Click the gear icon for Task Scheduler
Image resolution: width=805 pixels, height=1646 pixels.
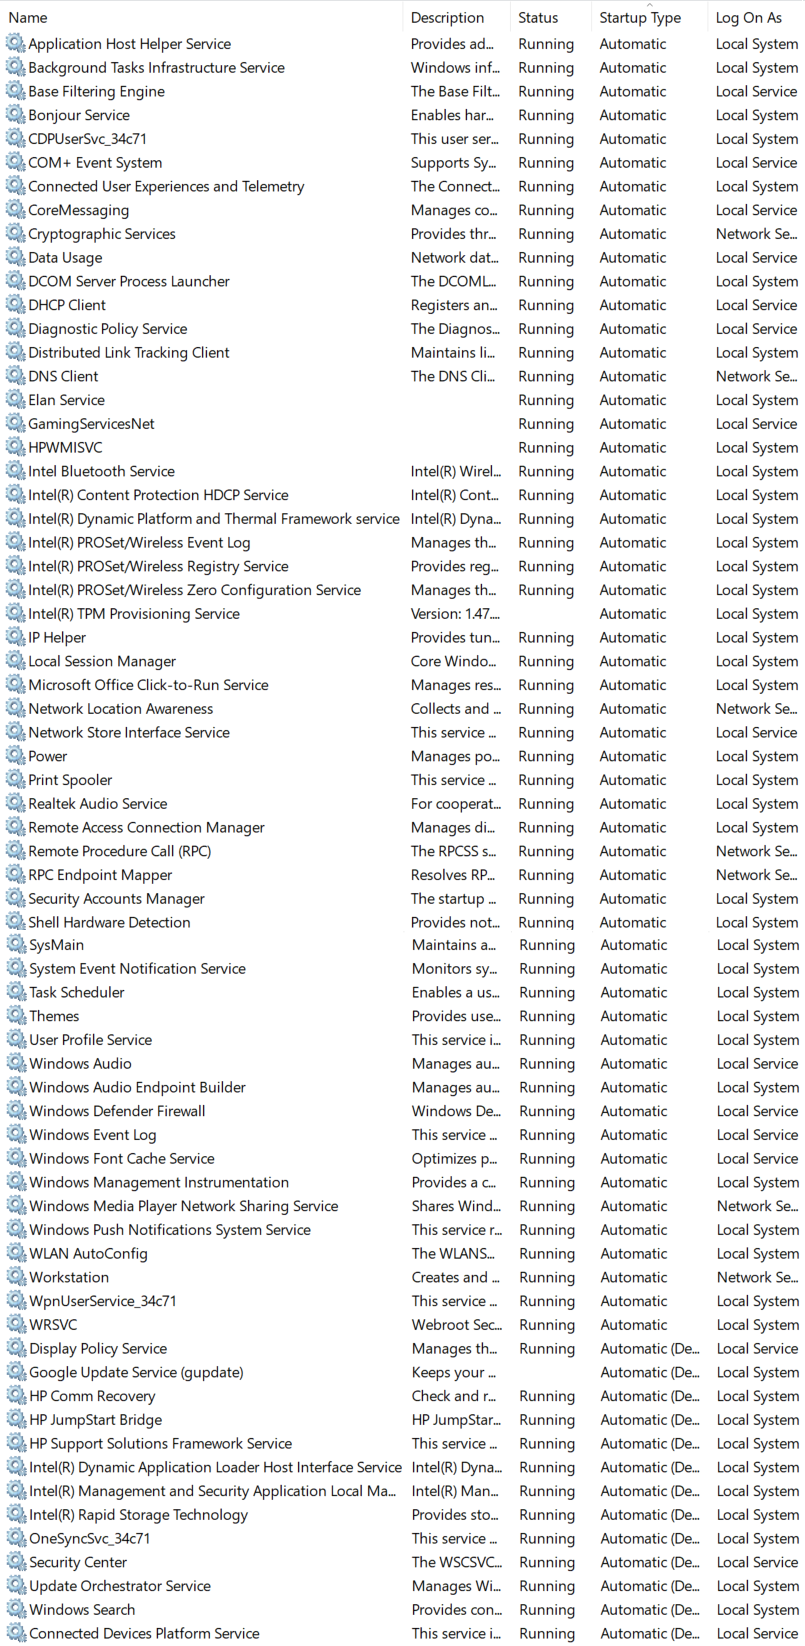click(x=16, y=992)
